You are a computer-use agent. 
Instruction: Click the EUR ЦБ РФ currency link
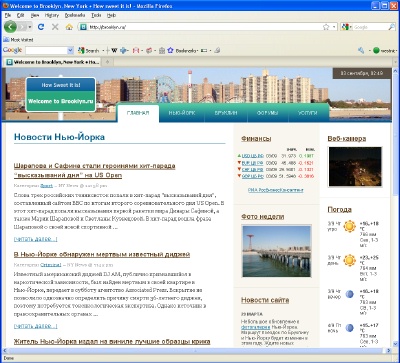click(252, 163)
